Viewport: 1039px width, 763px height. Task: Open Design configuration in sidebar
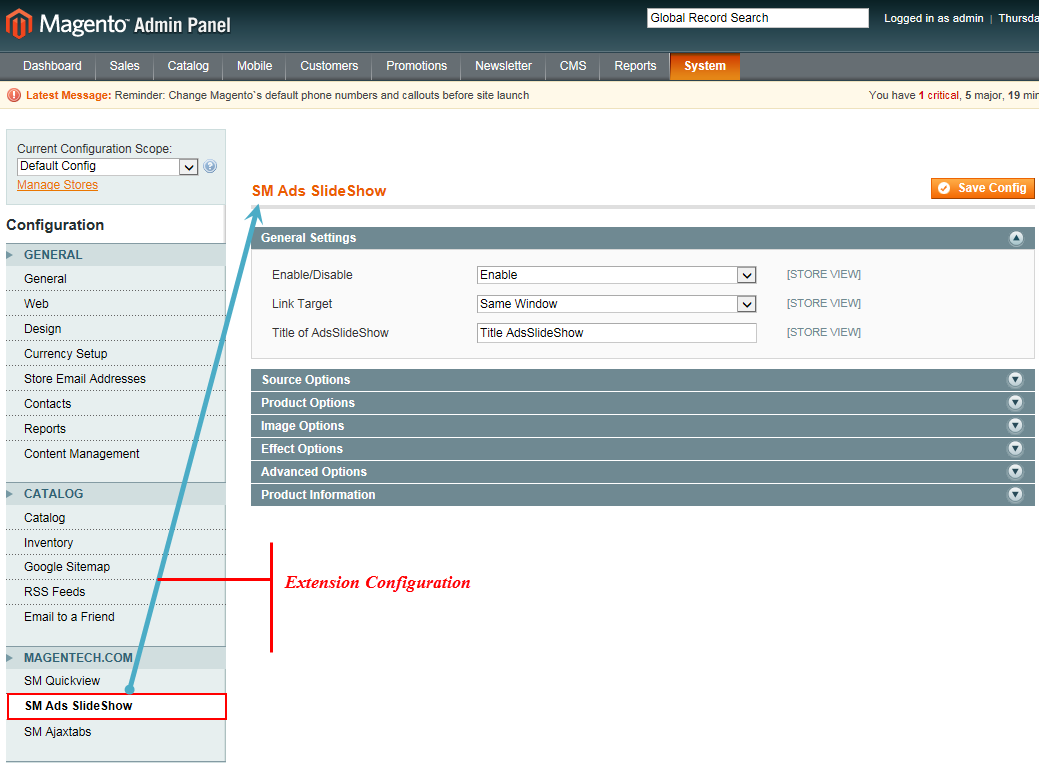[x=115, y=329]
